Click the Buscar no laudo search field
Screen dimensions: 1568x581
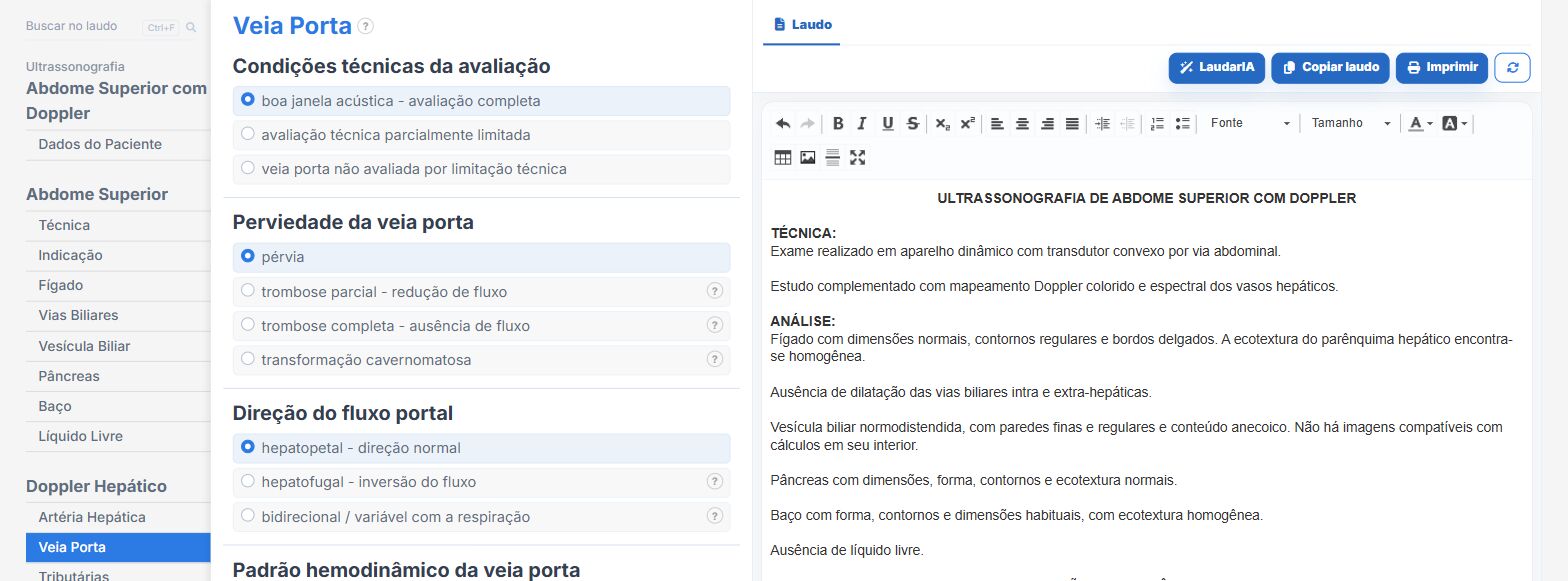(80, 27)
